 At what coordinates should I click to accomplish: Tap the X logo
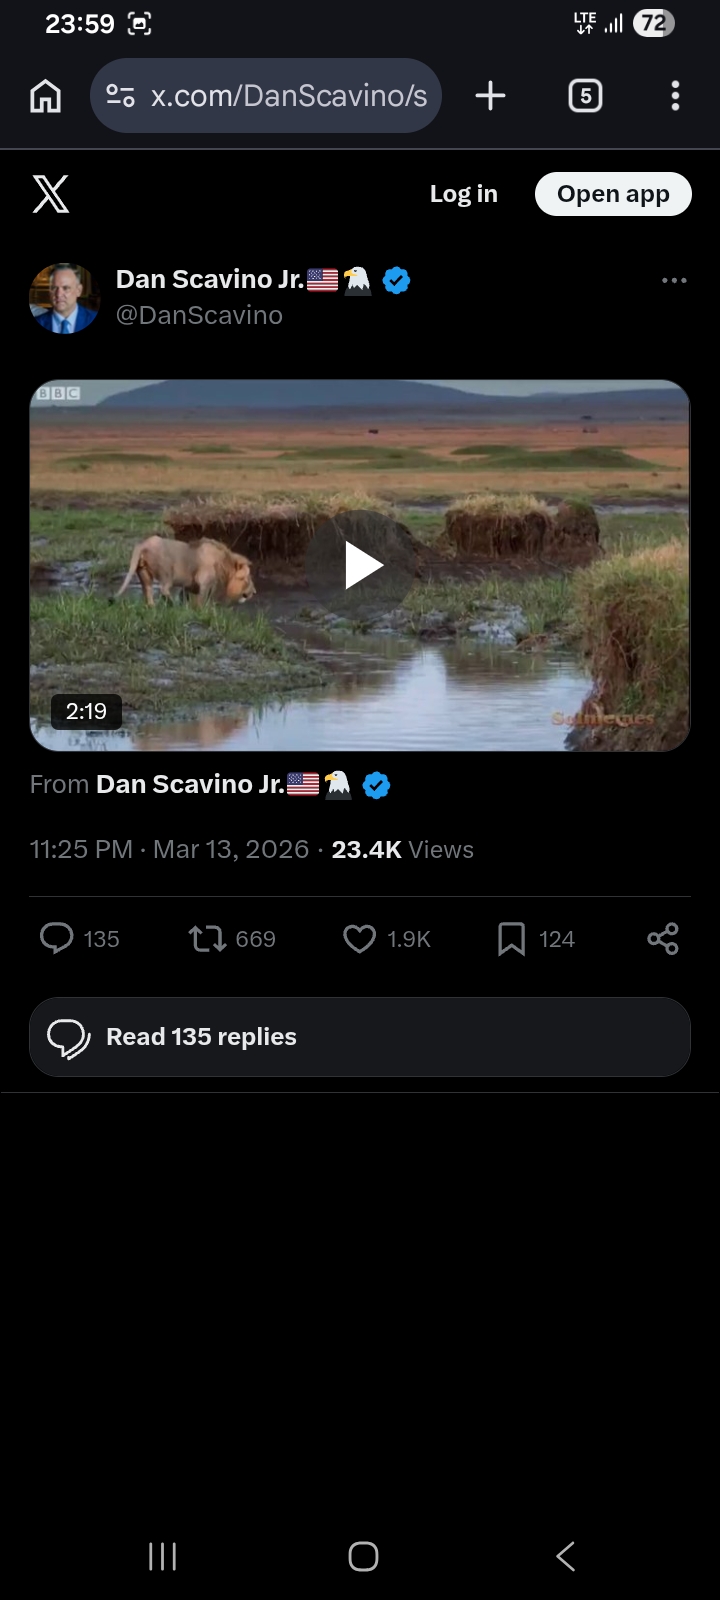[x=51, y=194]
